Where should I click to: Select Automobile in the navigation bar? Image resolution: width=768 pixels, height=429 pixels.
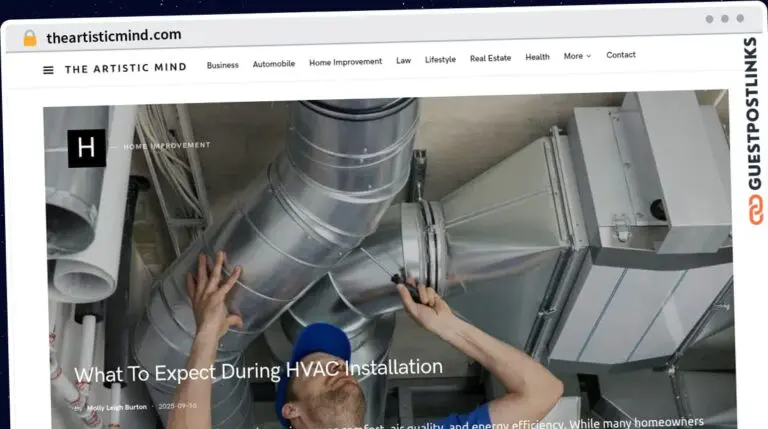[273, 63]
